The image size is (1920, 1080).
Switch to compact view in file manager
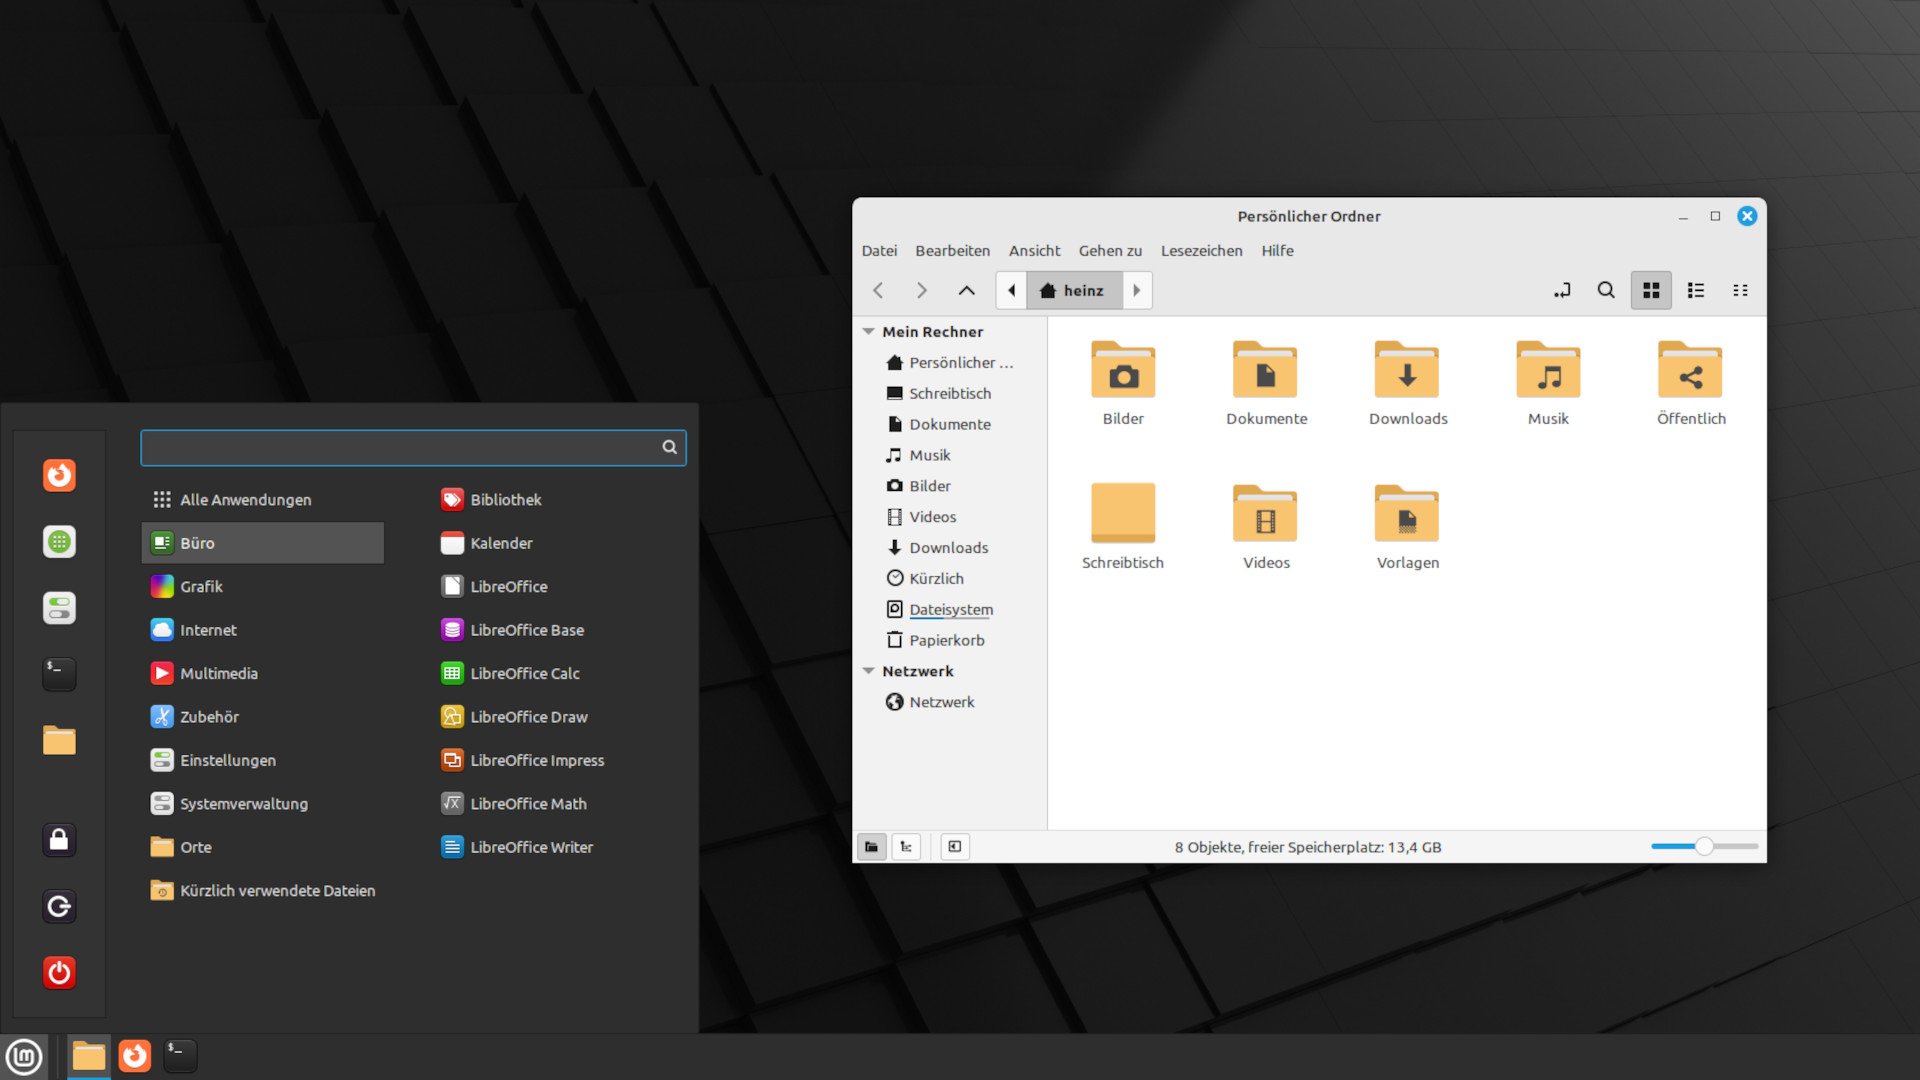pyautogui.click(x=1741, y=290)
